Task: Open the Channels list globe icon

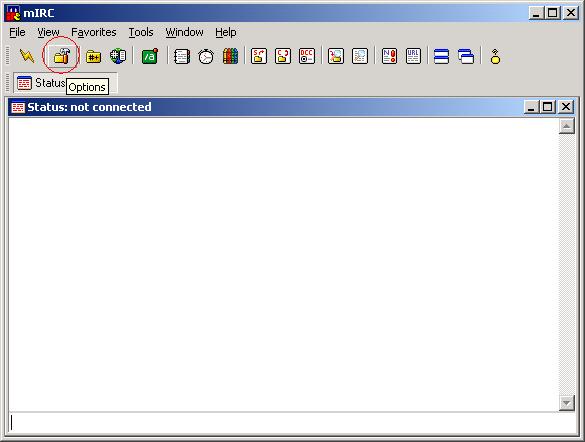Action: [x=118, y=56]
